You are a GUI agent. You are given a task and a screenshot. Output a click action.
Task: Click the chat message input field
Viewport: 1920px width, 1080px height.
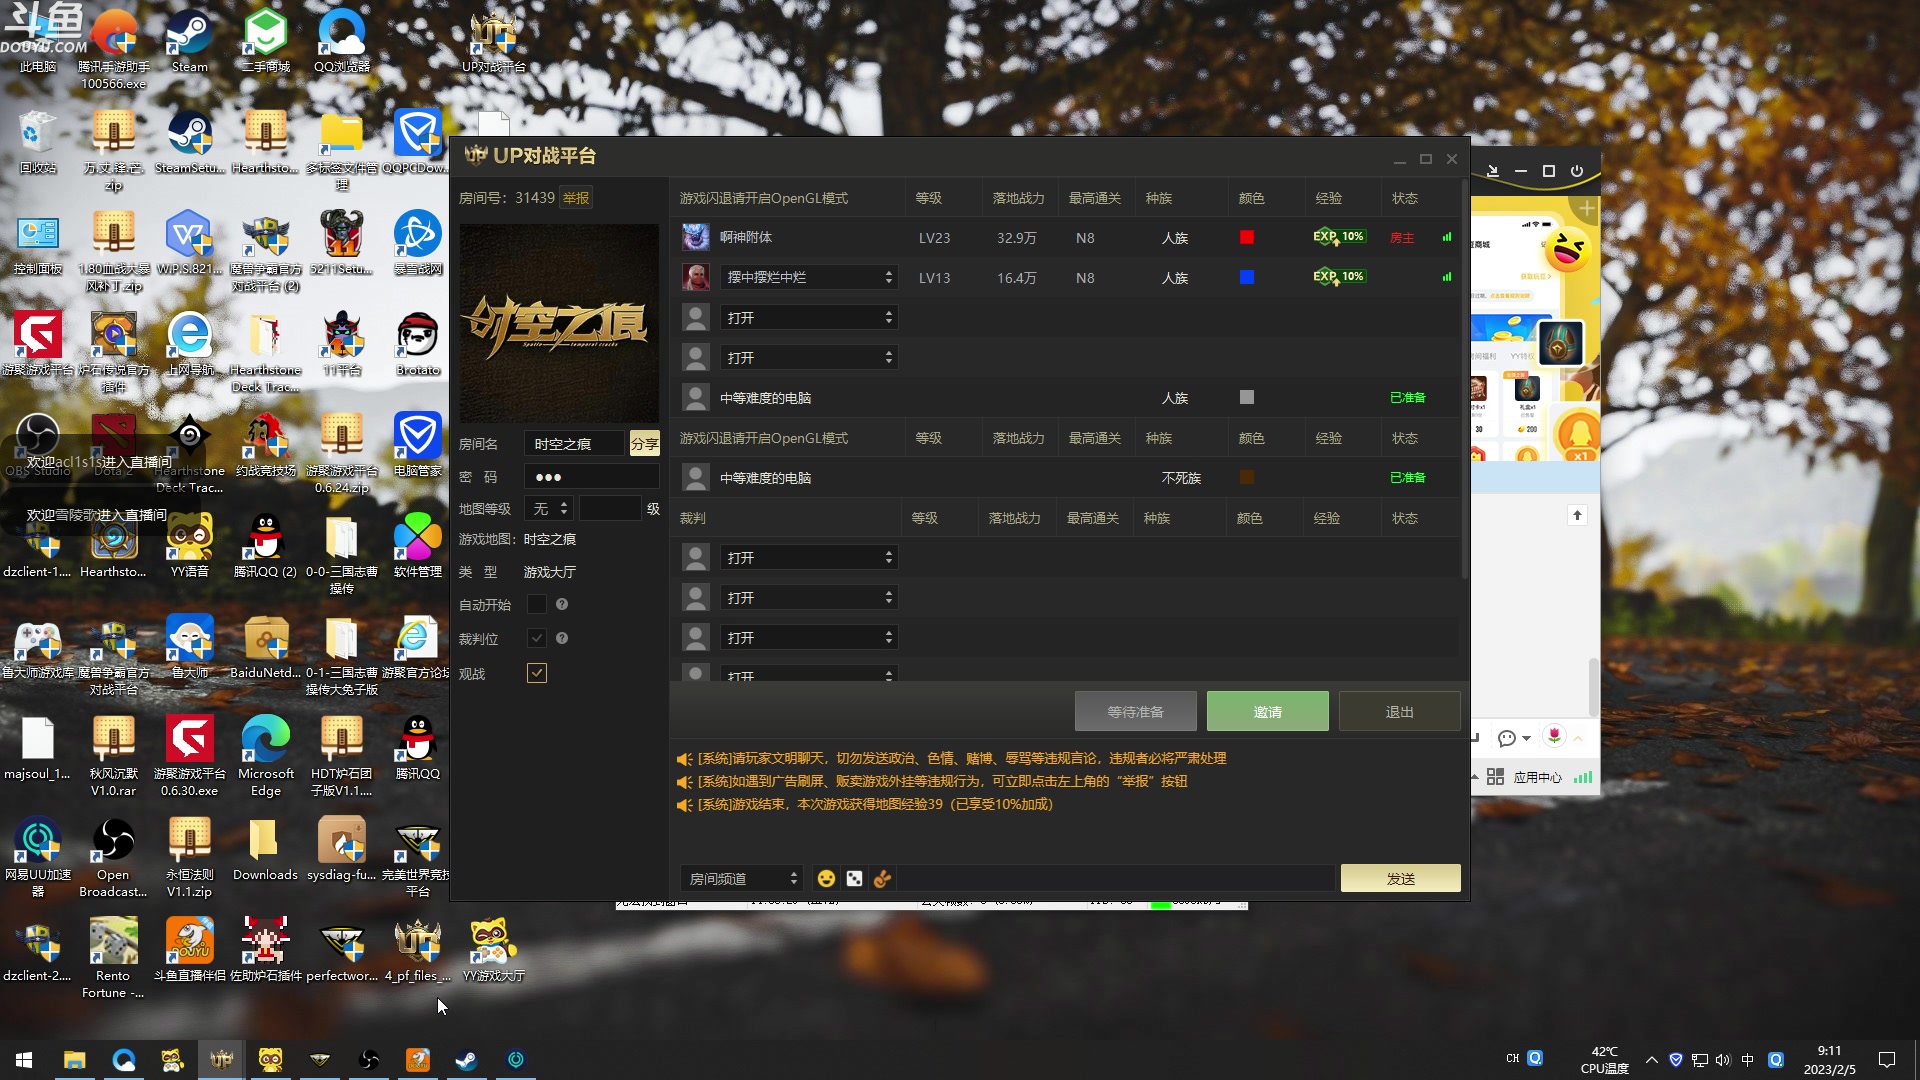click(1115, 878)
